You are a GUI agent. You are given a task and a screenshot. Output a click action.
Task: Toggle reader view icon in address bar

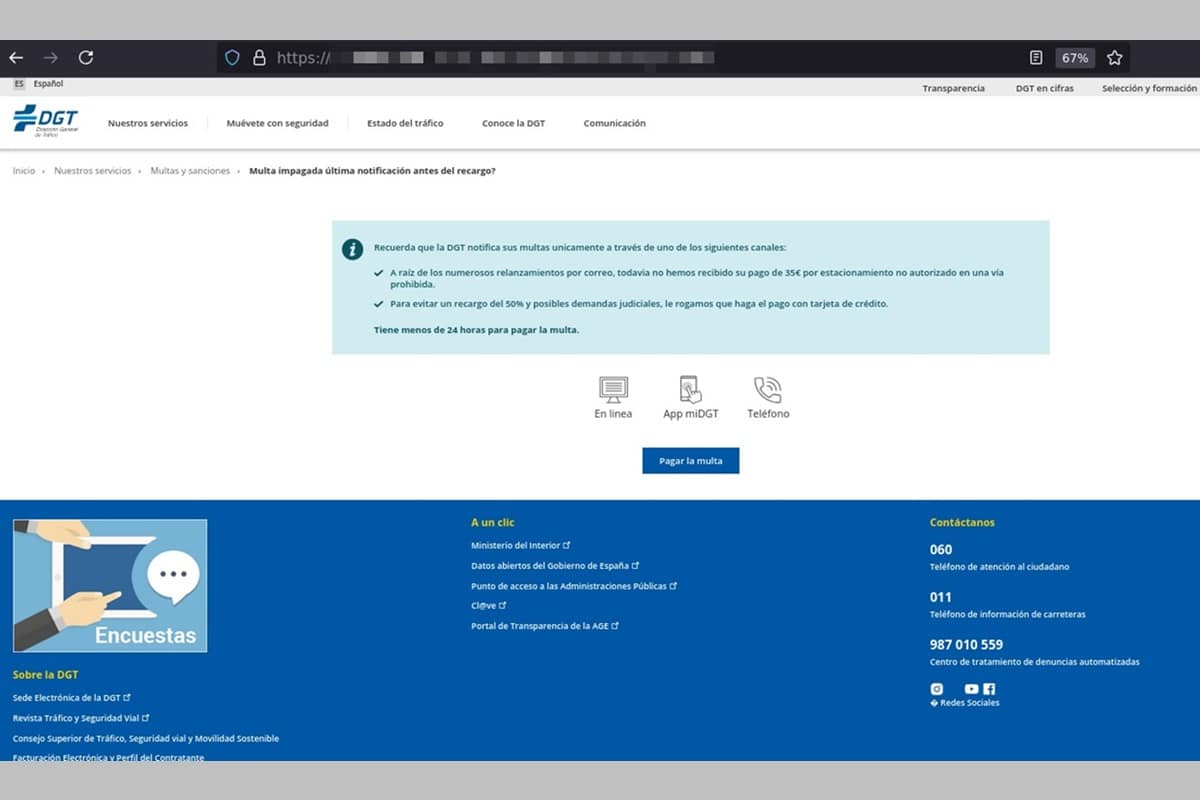[x=1037, y=58]
